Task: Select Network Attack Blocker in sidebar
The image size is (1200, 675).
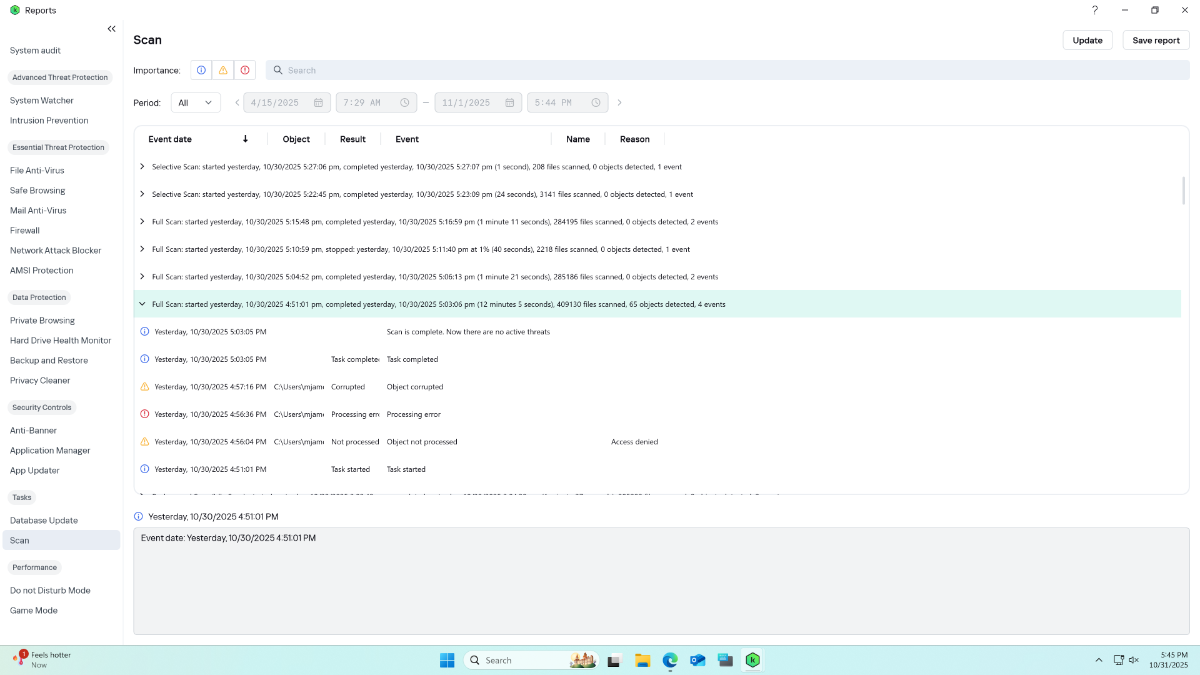Action: (56, 250)
